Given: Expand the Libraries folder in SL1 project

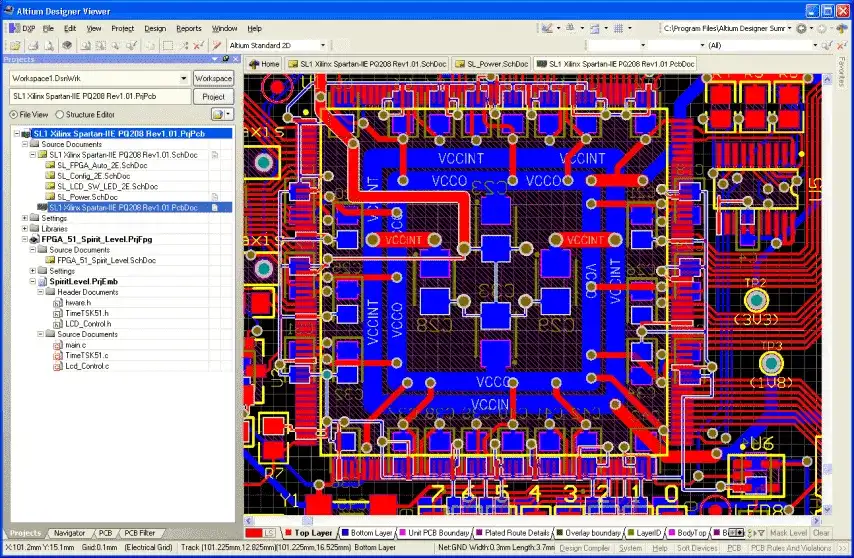Looking at the screenshot, I should (25, 229).
